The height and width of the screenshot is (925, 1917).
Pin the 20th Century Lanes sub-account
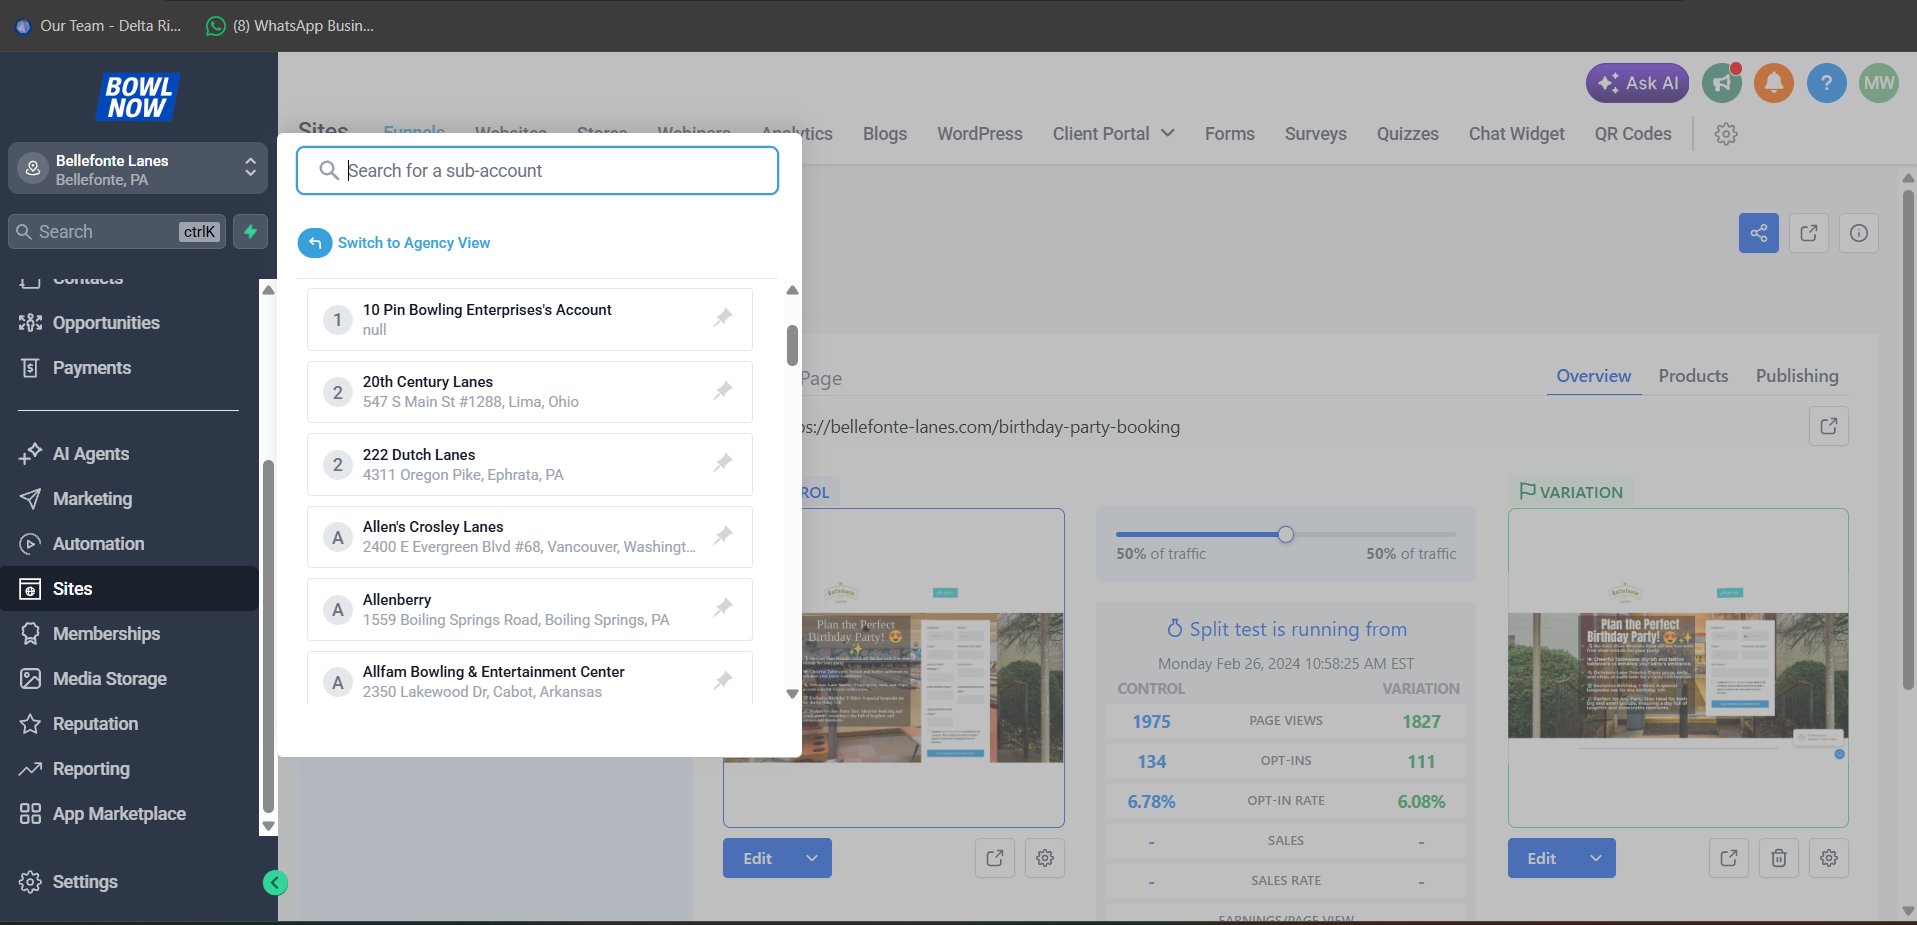click(x=723, y=390)
